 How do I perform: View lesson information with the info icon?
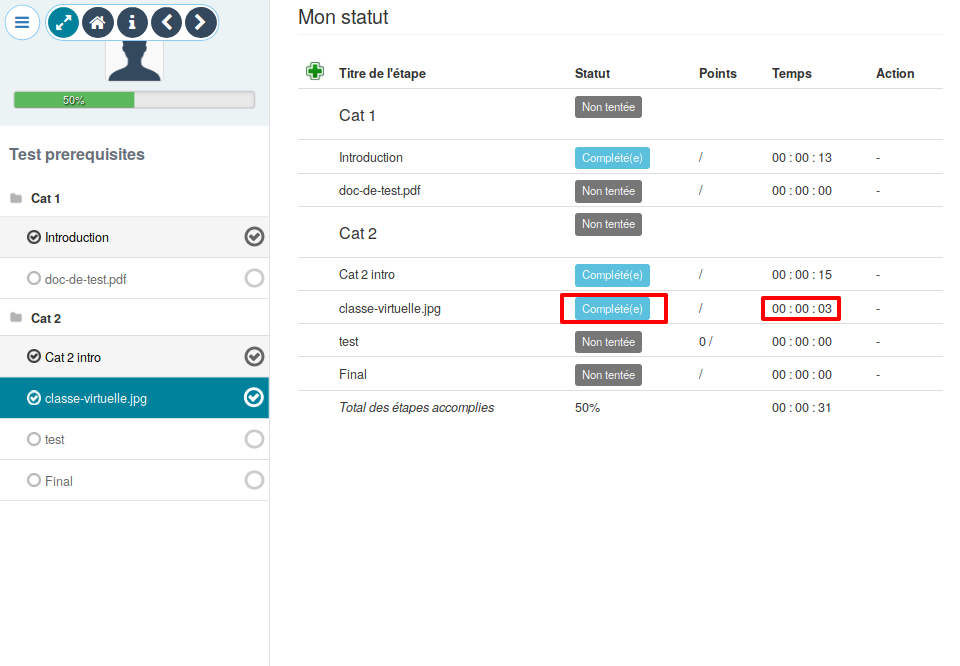click(x=132, y=22)
